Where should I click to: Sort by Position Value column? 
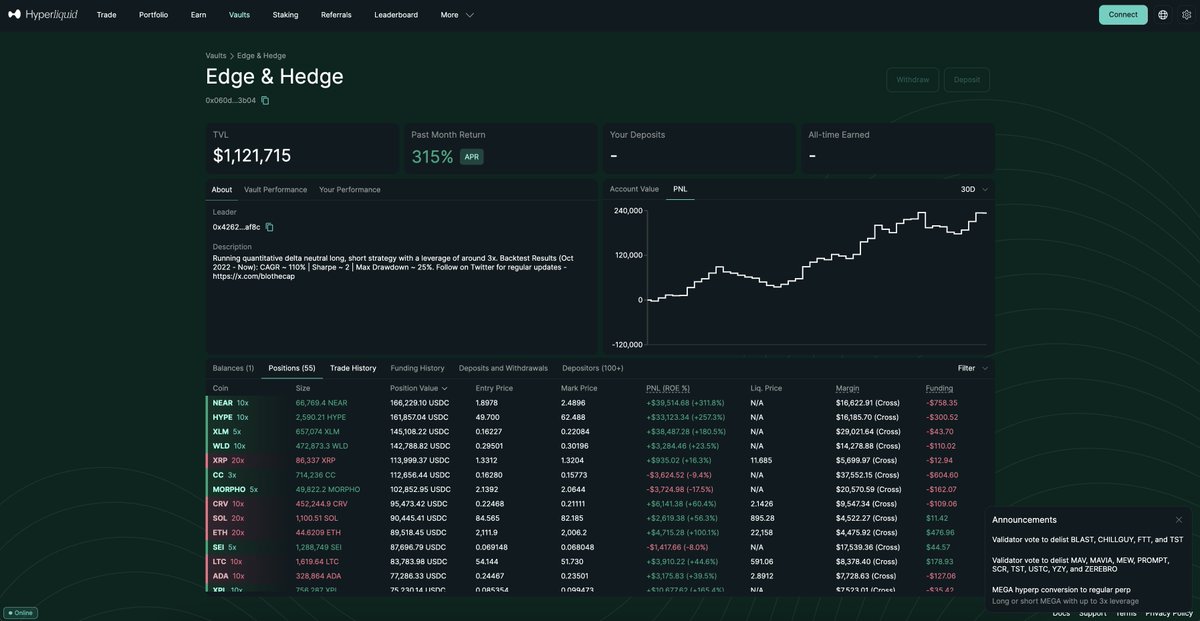tap(419, 388)
